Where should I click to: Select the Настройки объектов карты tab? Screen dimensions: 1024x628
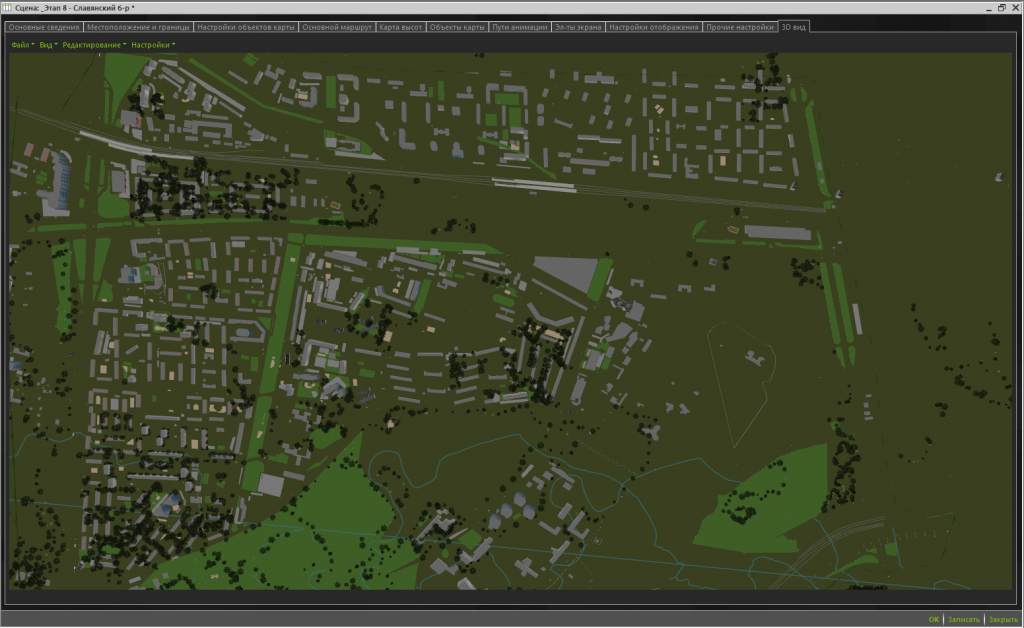246,27
